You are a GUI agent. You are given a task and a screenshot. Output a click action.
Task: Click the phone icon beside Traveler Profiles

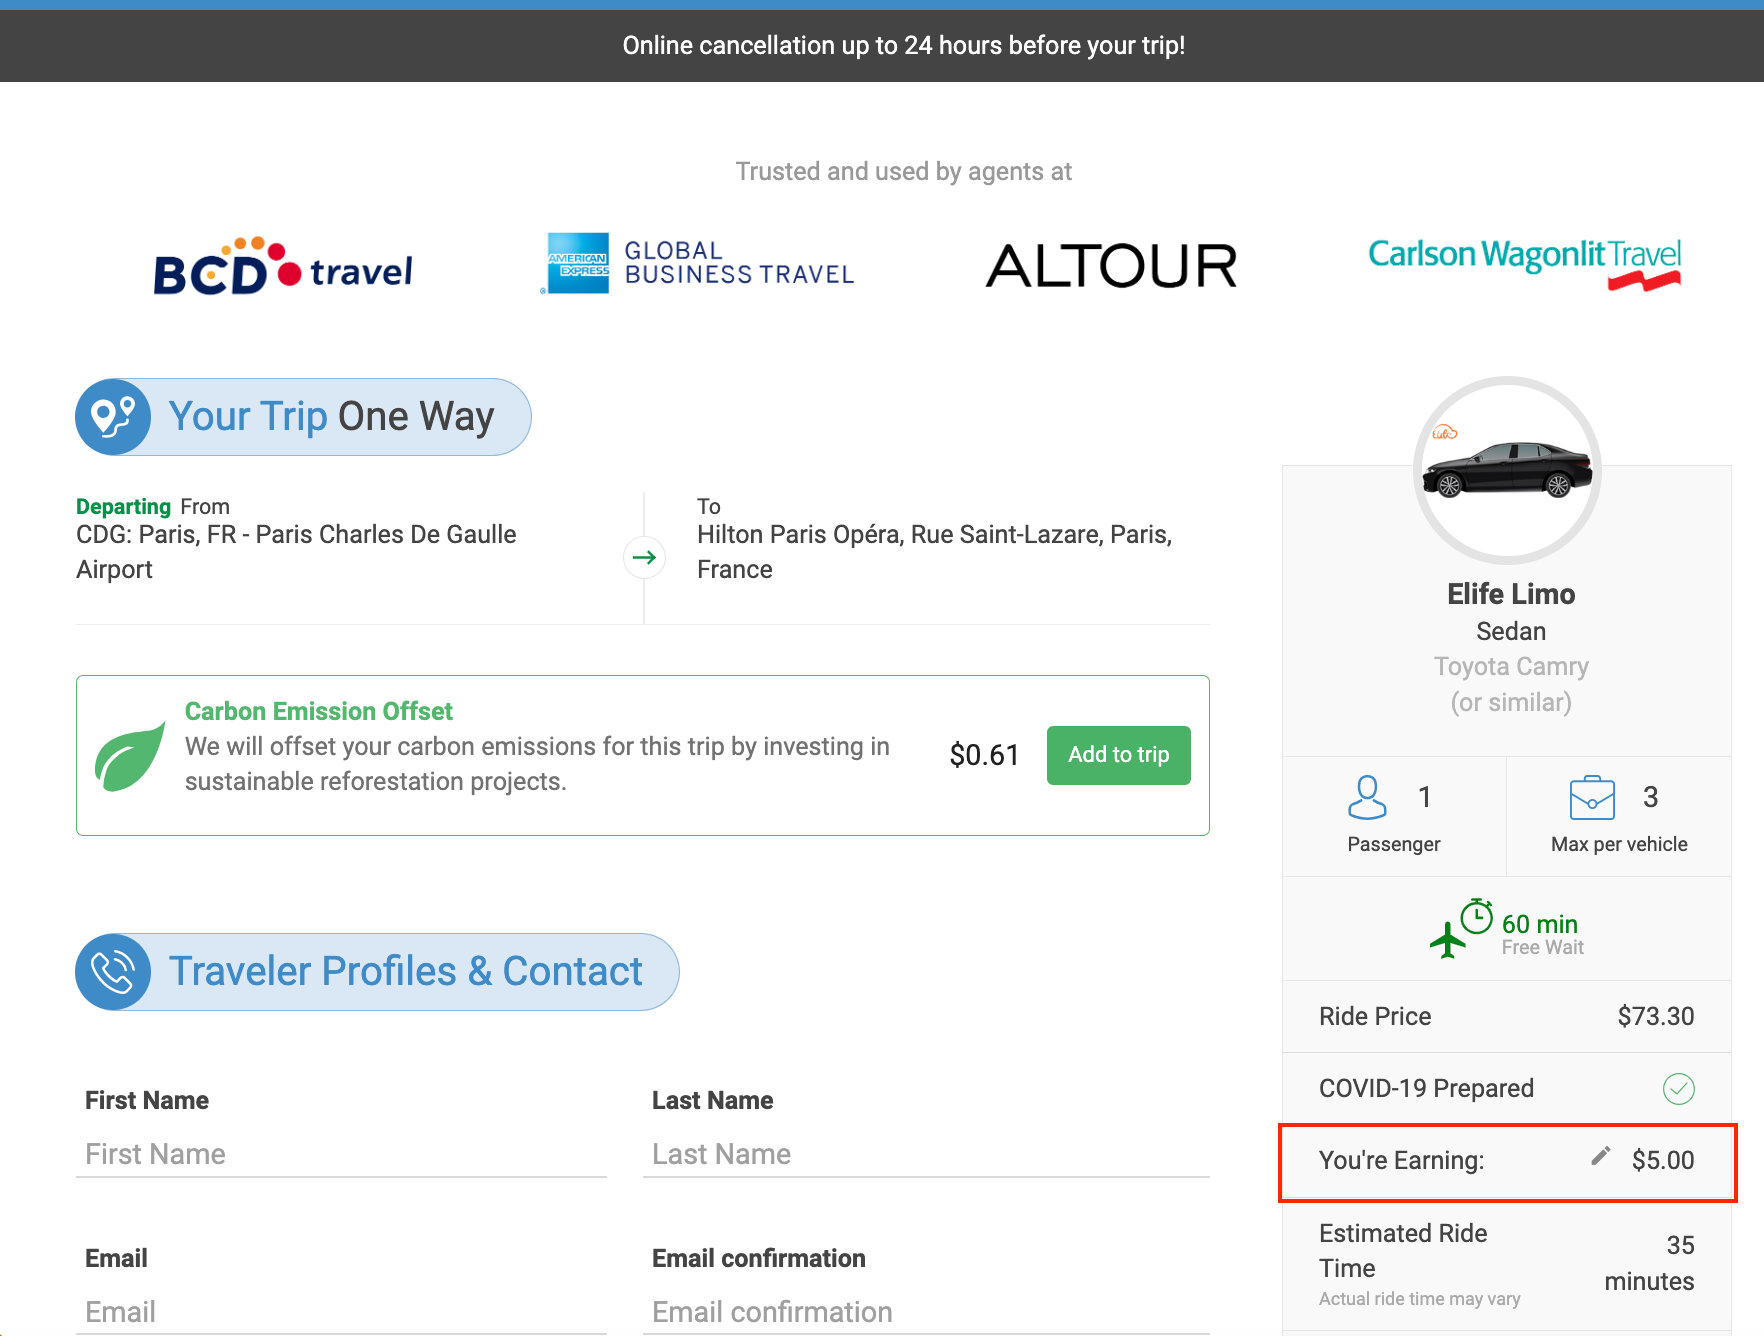(x=113, y=972)
